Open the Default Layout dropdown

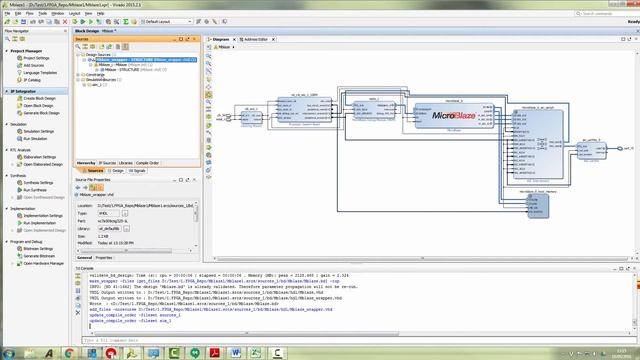click(167, 22)
